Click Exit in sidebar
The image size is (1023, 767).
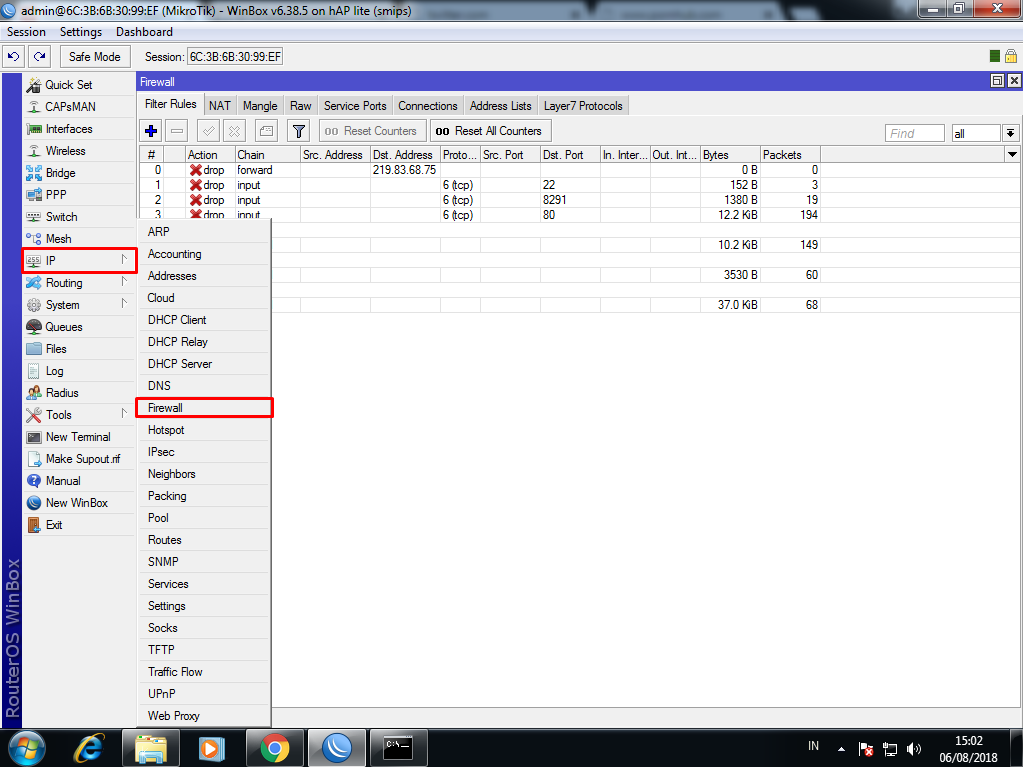[80, 525]
